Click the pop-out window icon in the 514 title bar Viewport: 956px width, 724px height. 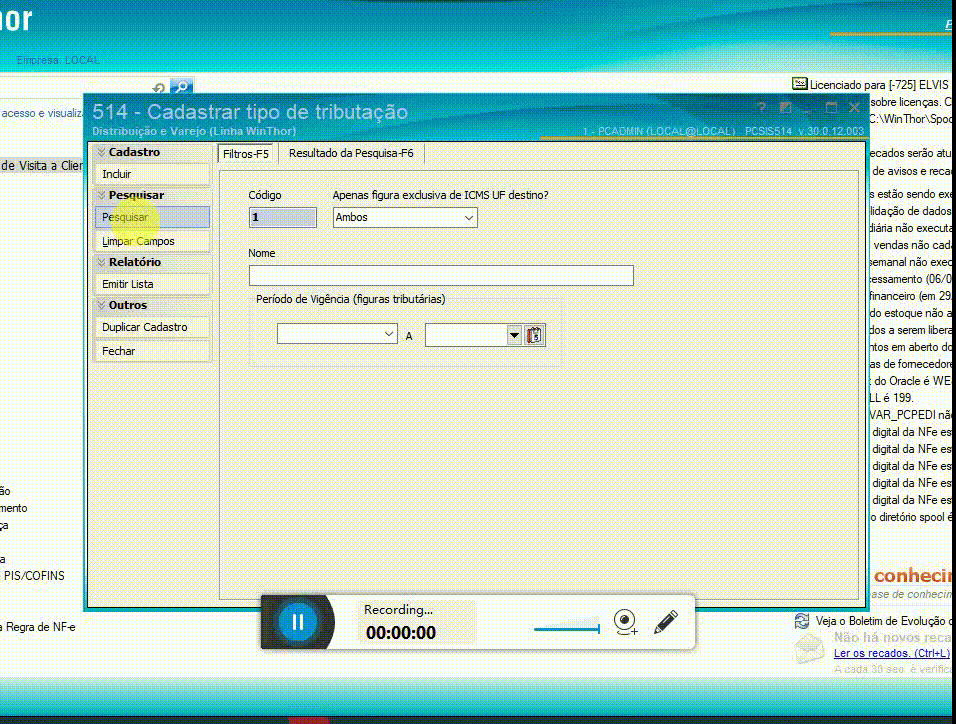coord(785,108)
